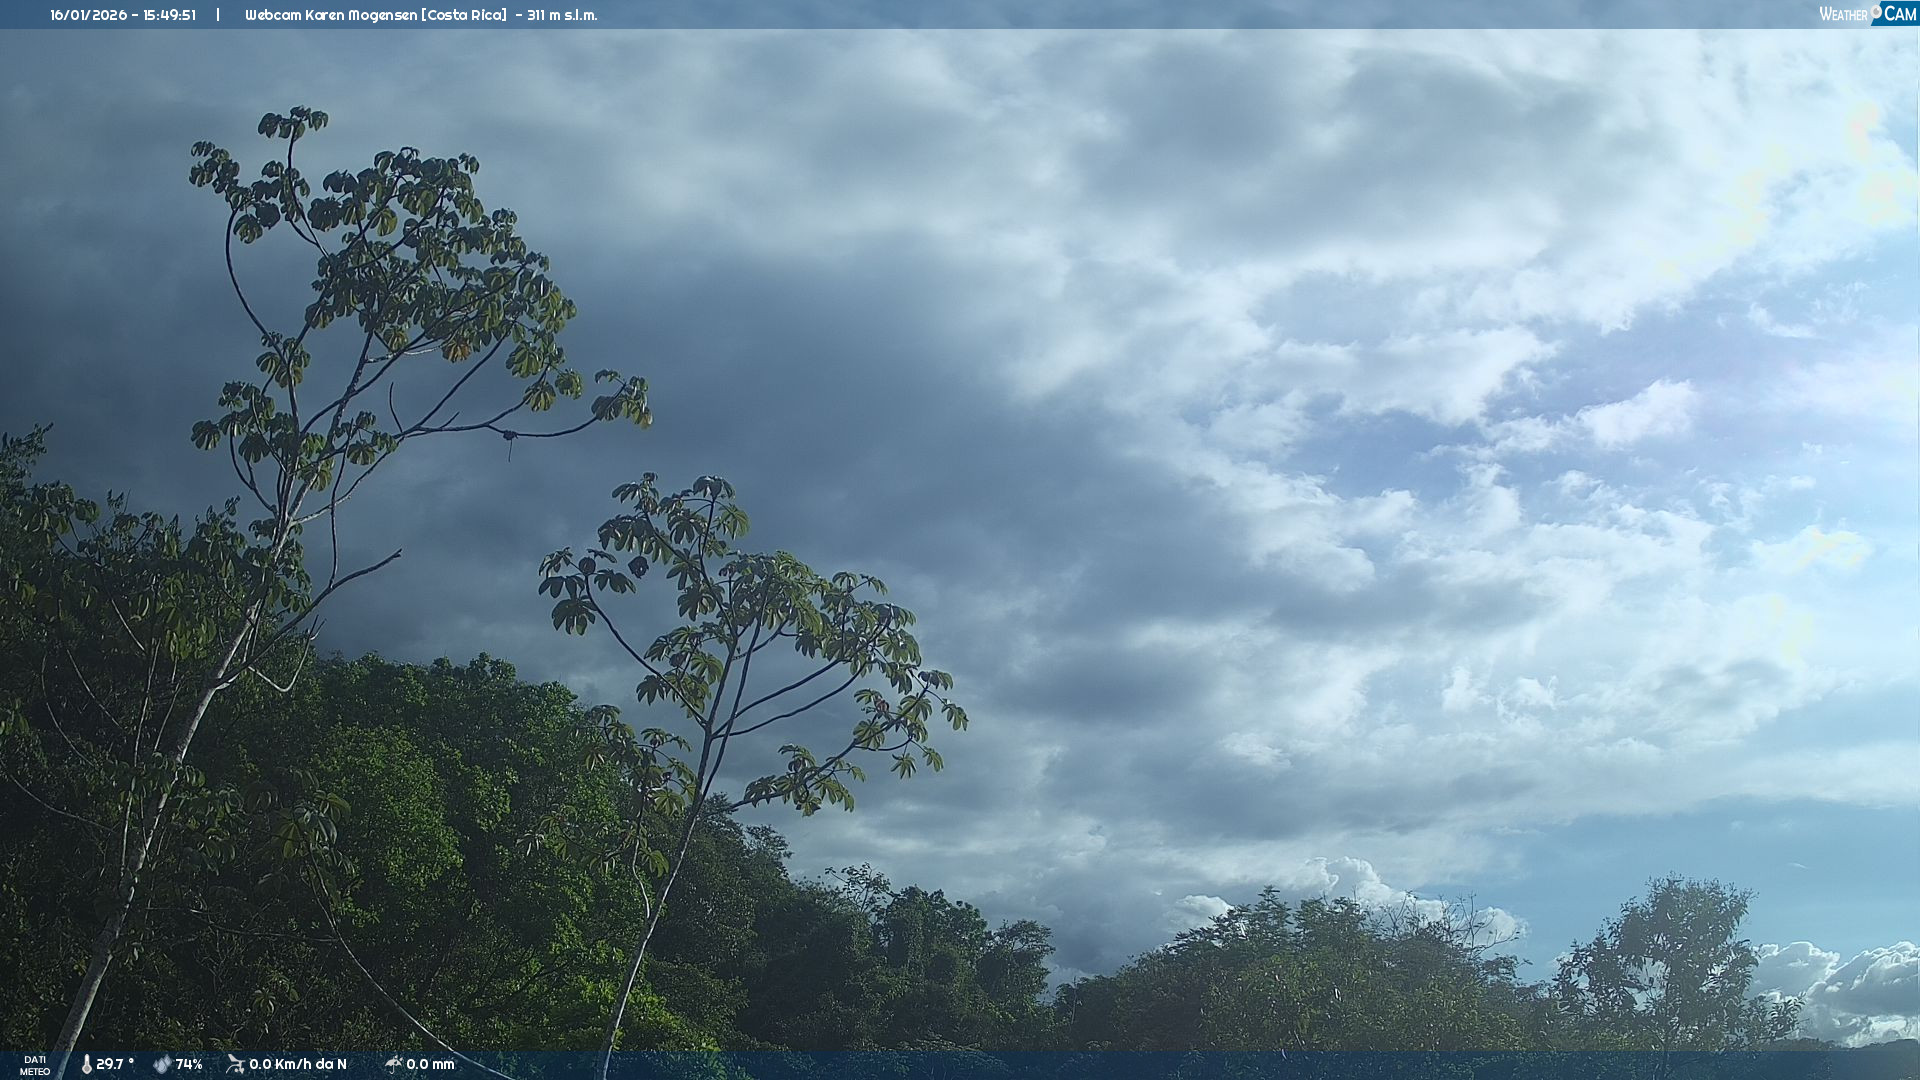Click the camera lens icon in WeatherCam logo

[x=1876, y=11]
